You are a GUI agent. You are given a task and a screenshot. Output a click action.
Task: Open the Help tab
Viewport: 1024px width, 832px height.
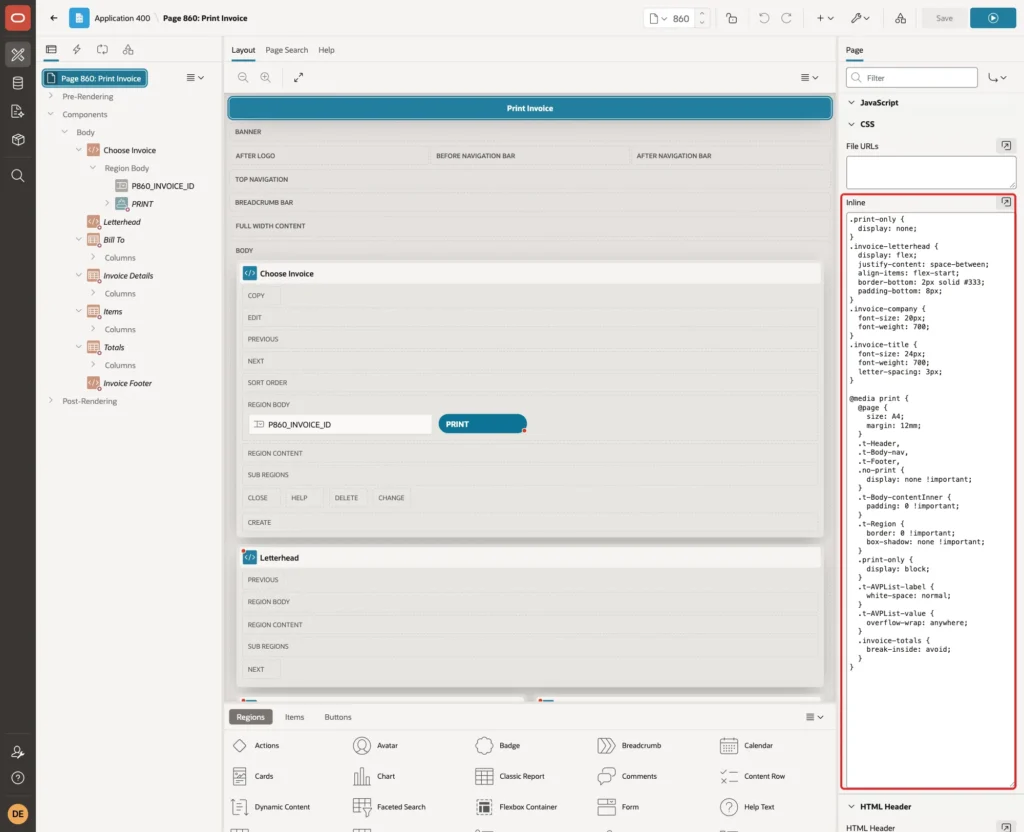[x=327, y=50]
